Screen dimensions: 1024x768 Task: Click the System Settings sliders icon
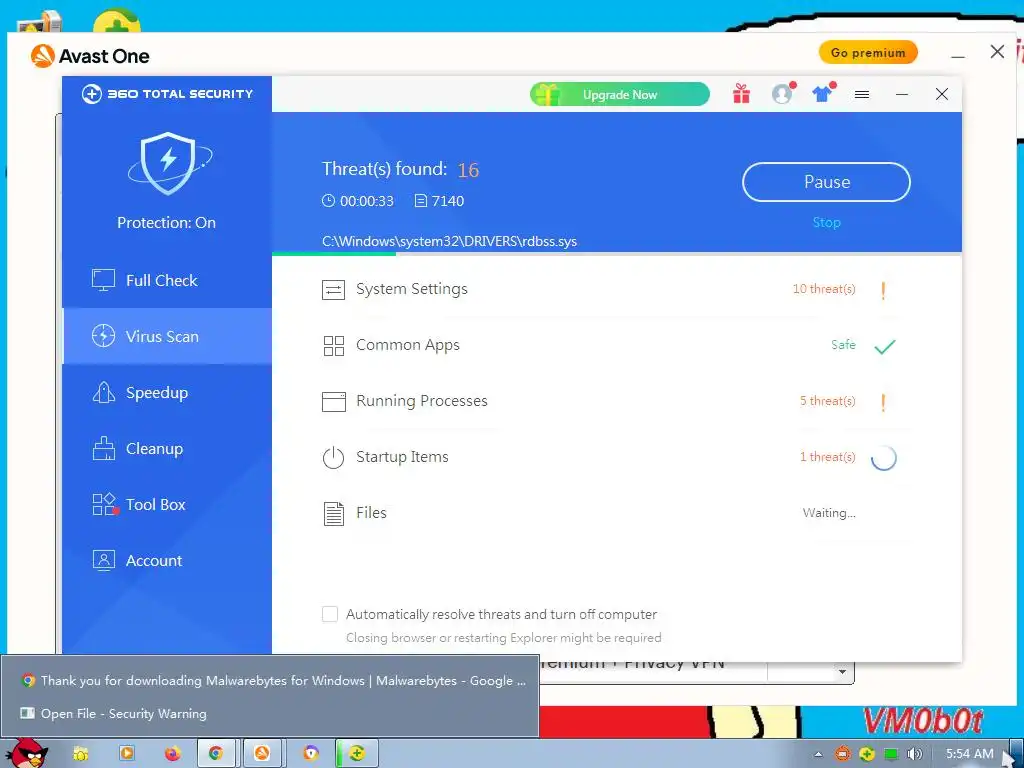pyautogui.click(x=333, y=289)
